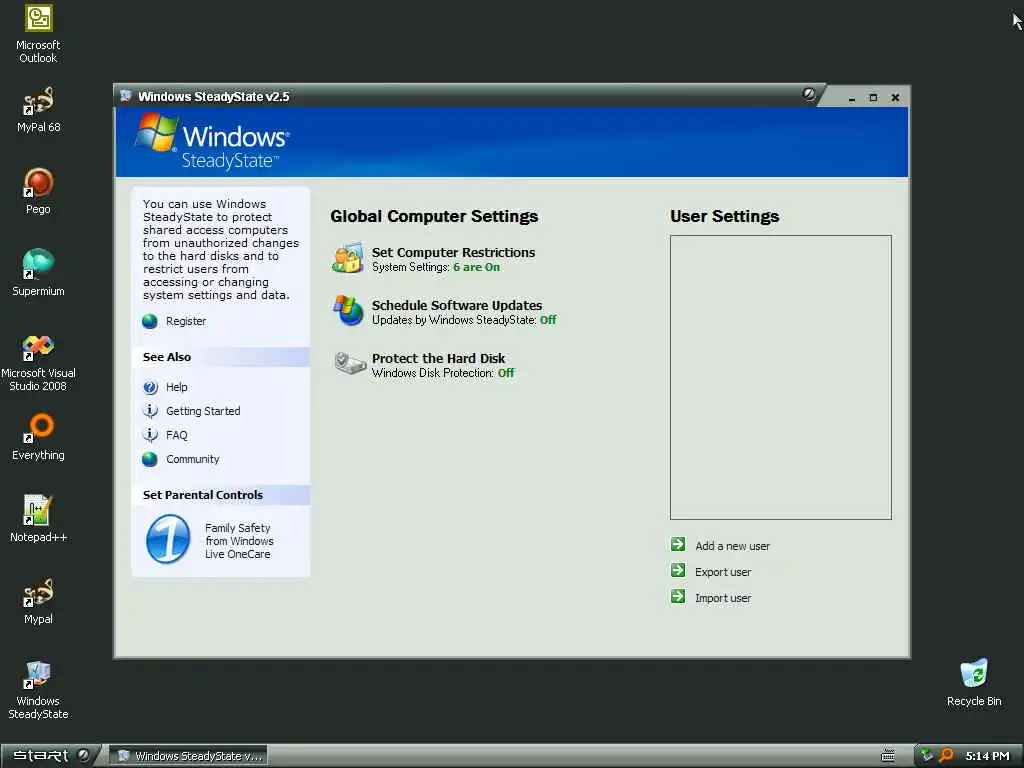
Task: Click the Windows SteadyState taskbar button
Action: tap(189, 756)
